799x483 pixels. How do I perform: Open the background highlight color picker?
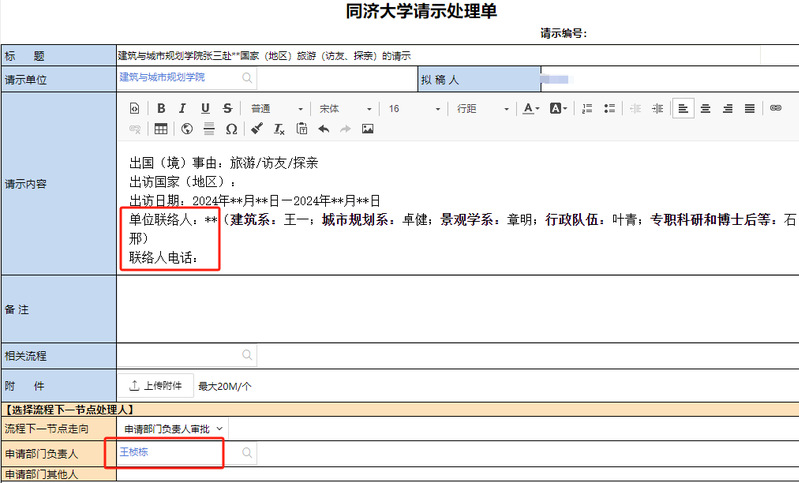pyautogui.click(x=558, y=108)
